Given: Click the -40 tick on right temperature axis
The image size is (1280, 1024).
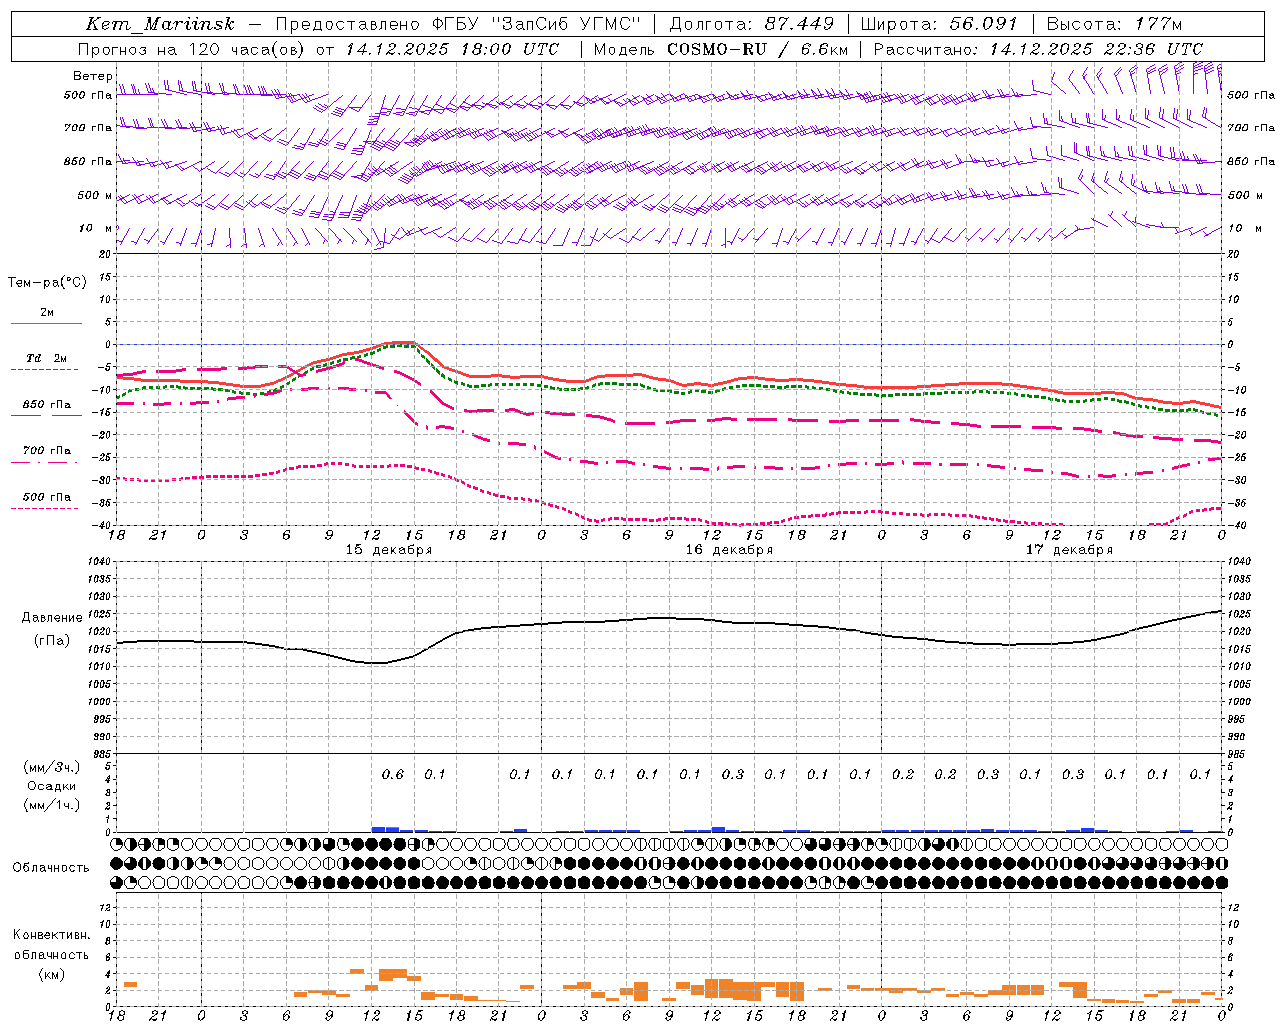Looking at the screenshot, I should pyautogui.click(x=1236, y=526).
